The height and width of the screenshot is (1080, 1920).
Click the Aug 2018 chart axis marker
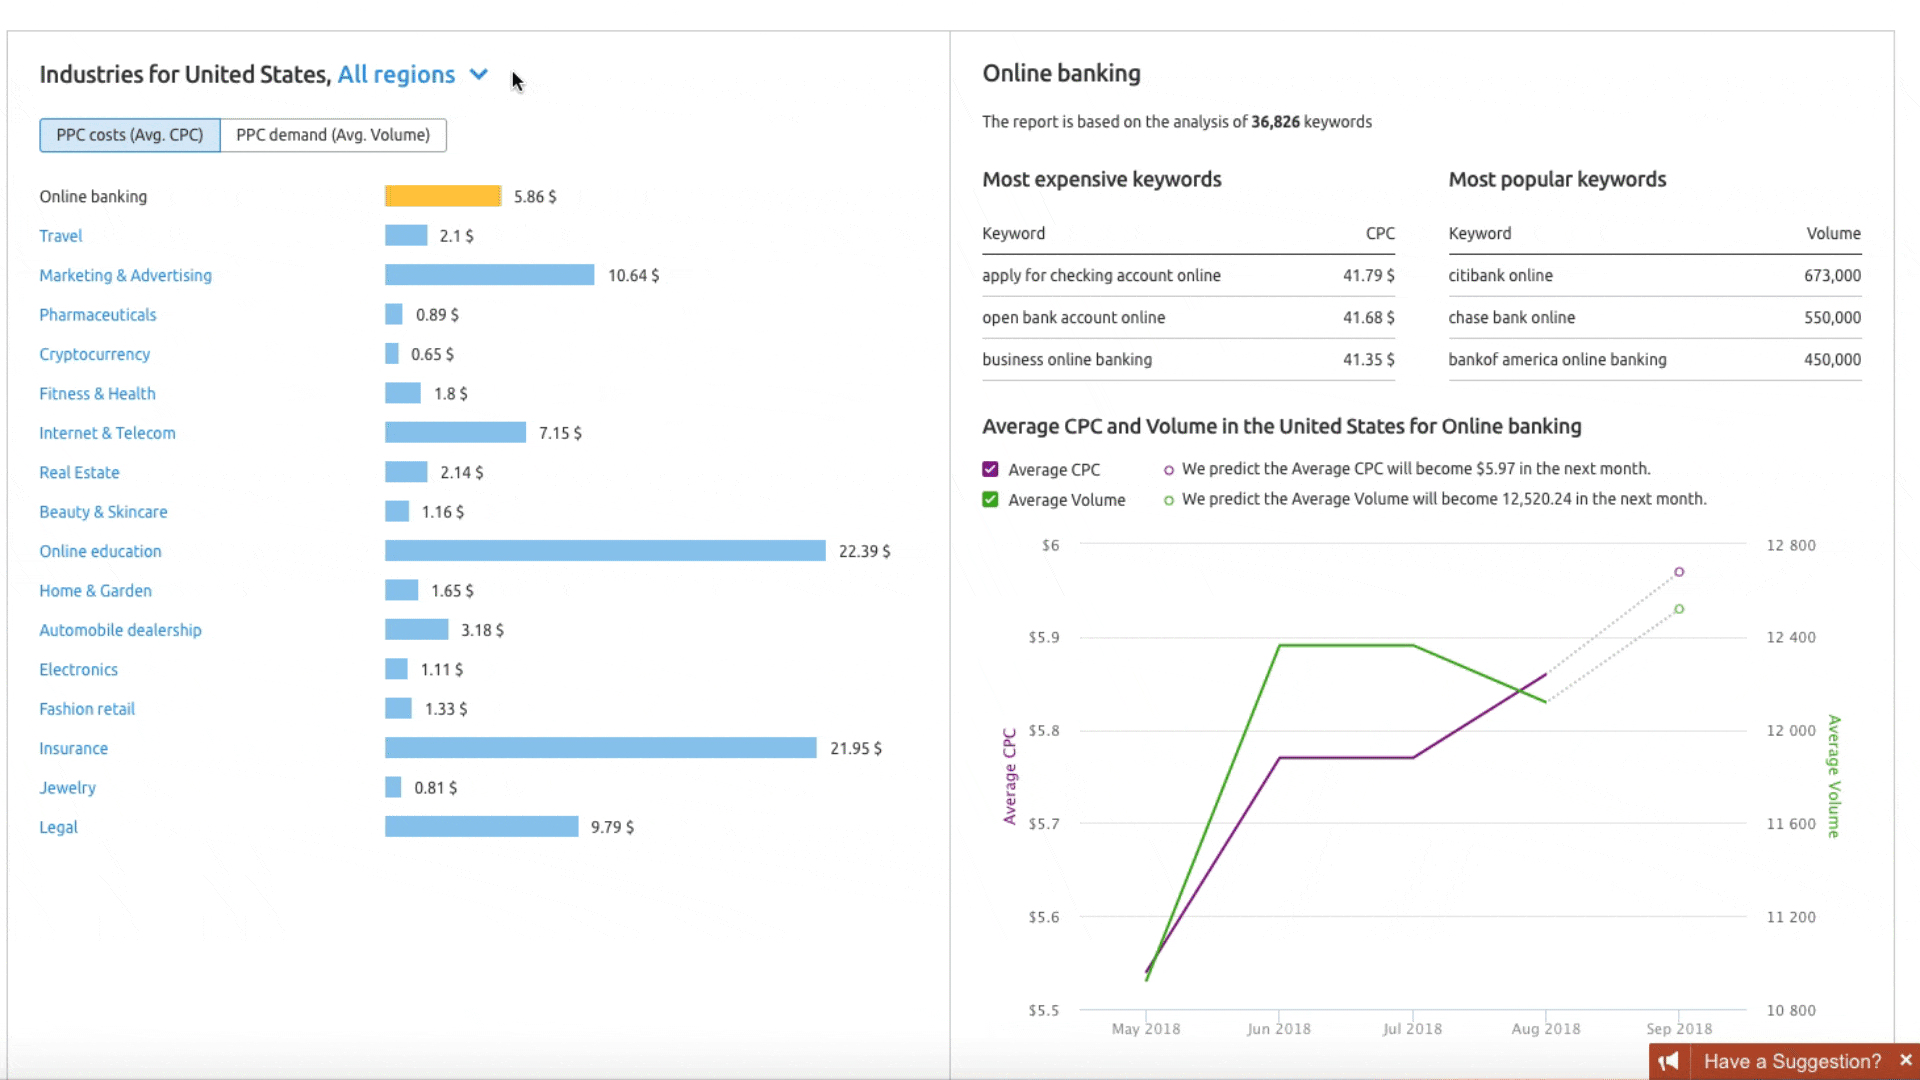coord(1545,1028)
